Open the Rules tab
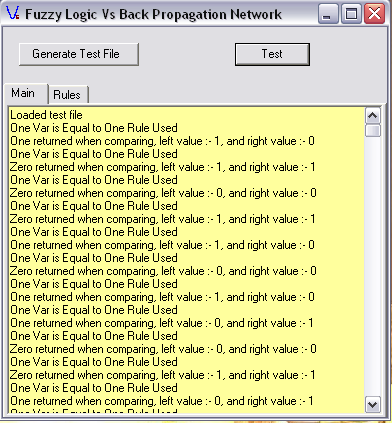392x423 pixels. click(x=68, y=95)
